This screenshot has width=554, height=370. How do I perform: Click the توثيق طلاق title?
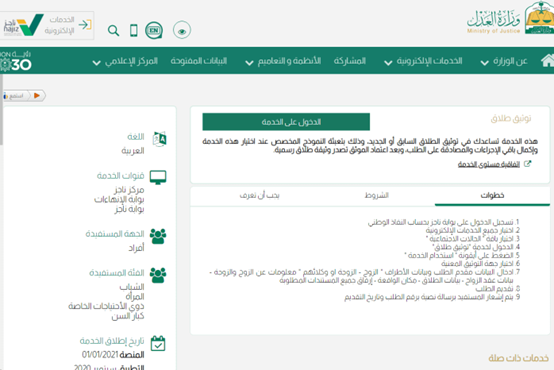tap(511, 118)
